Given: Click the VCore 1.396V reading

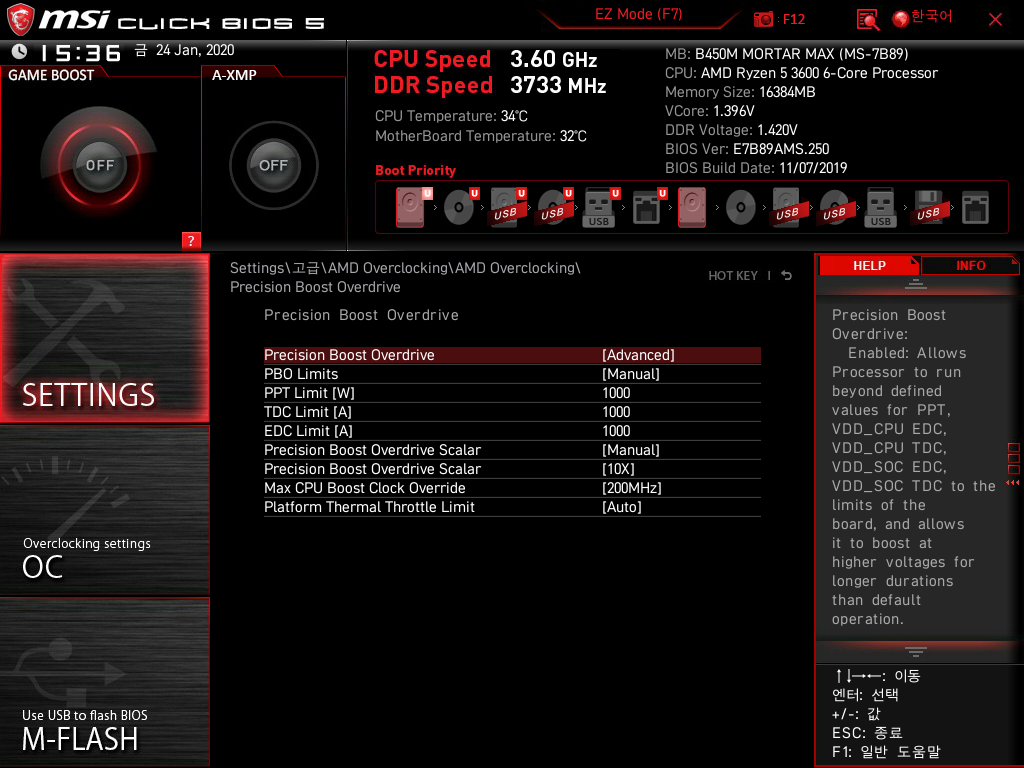Looking at the screenshot, I should point(710,111).
